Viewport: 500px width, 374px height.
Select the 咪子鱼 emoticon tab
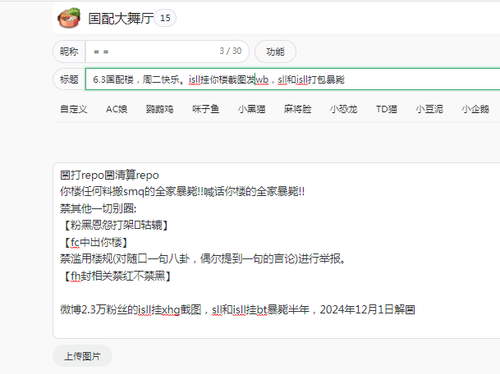point(205,109)
